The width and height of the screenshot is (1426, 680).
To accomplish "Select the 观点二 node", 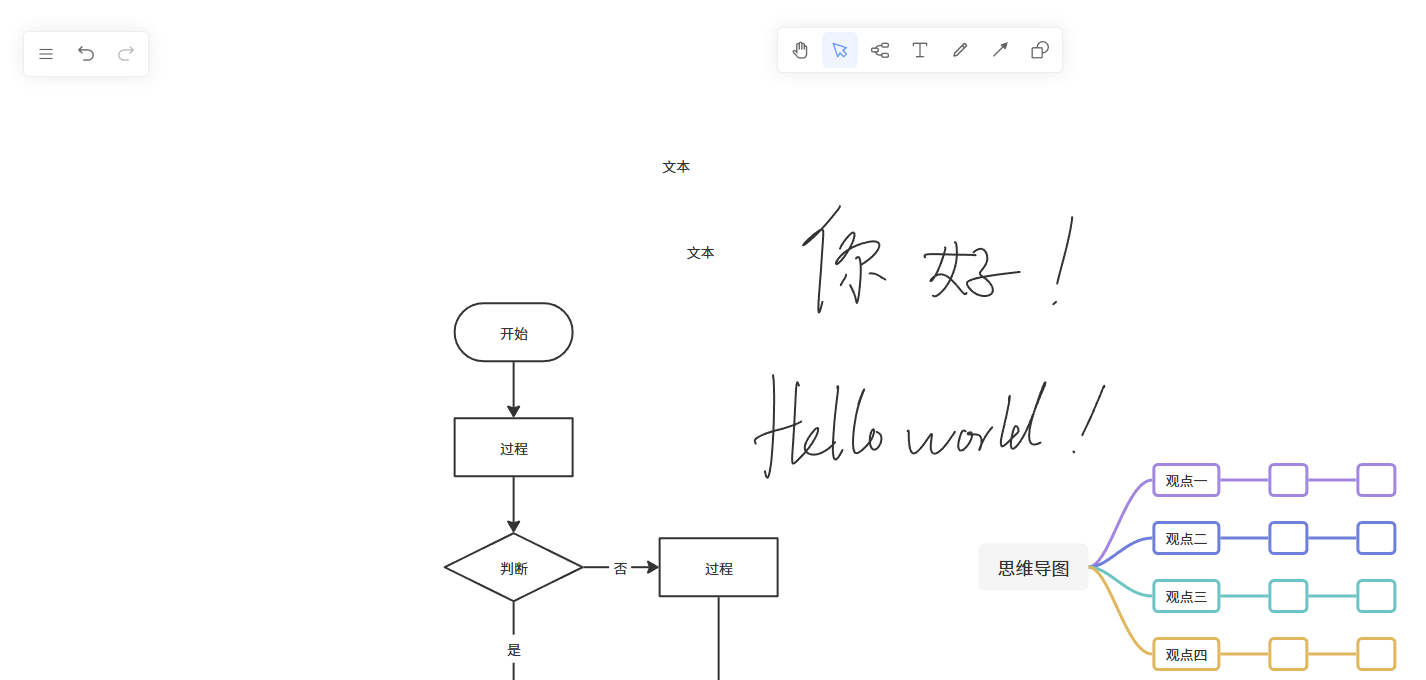I will (x=1185, y=538).
